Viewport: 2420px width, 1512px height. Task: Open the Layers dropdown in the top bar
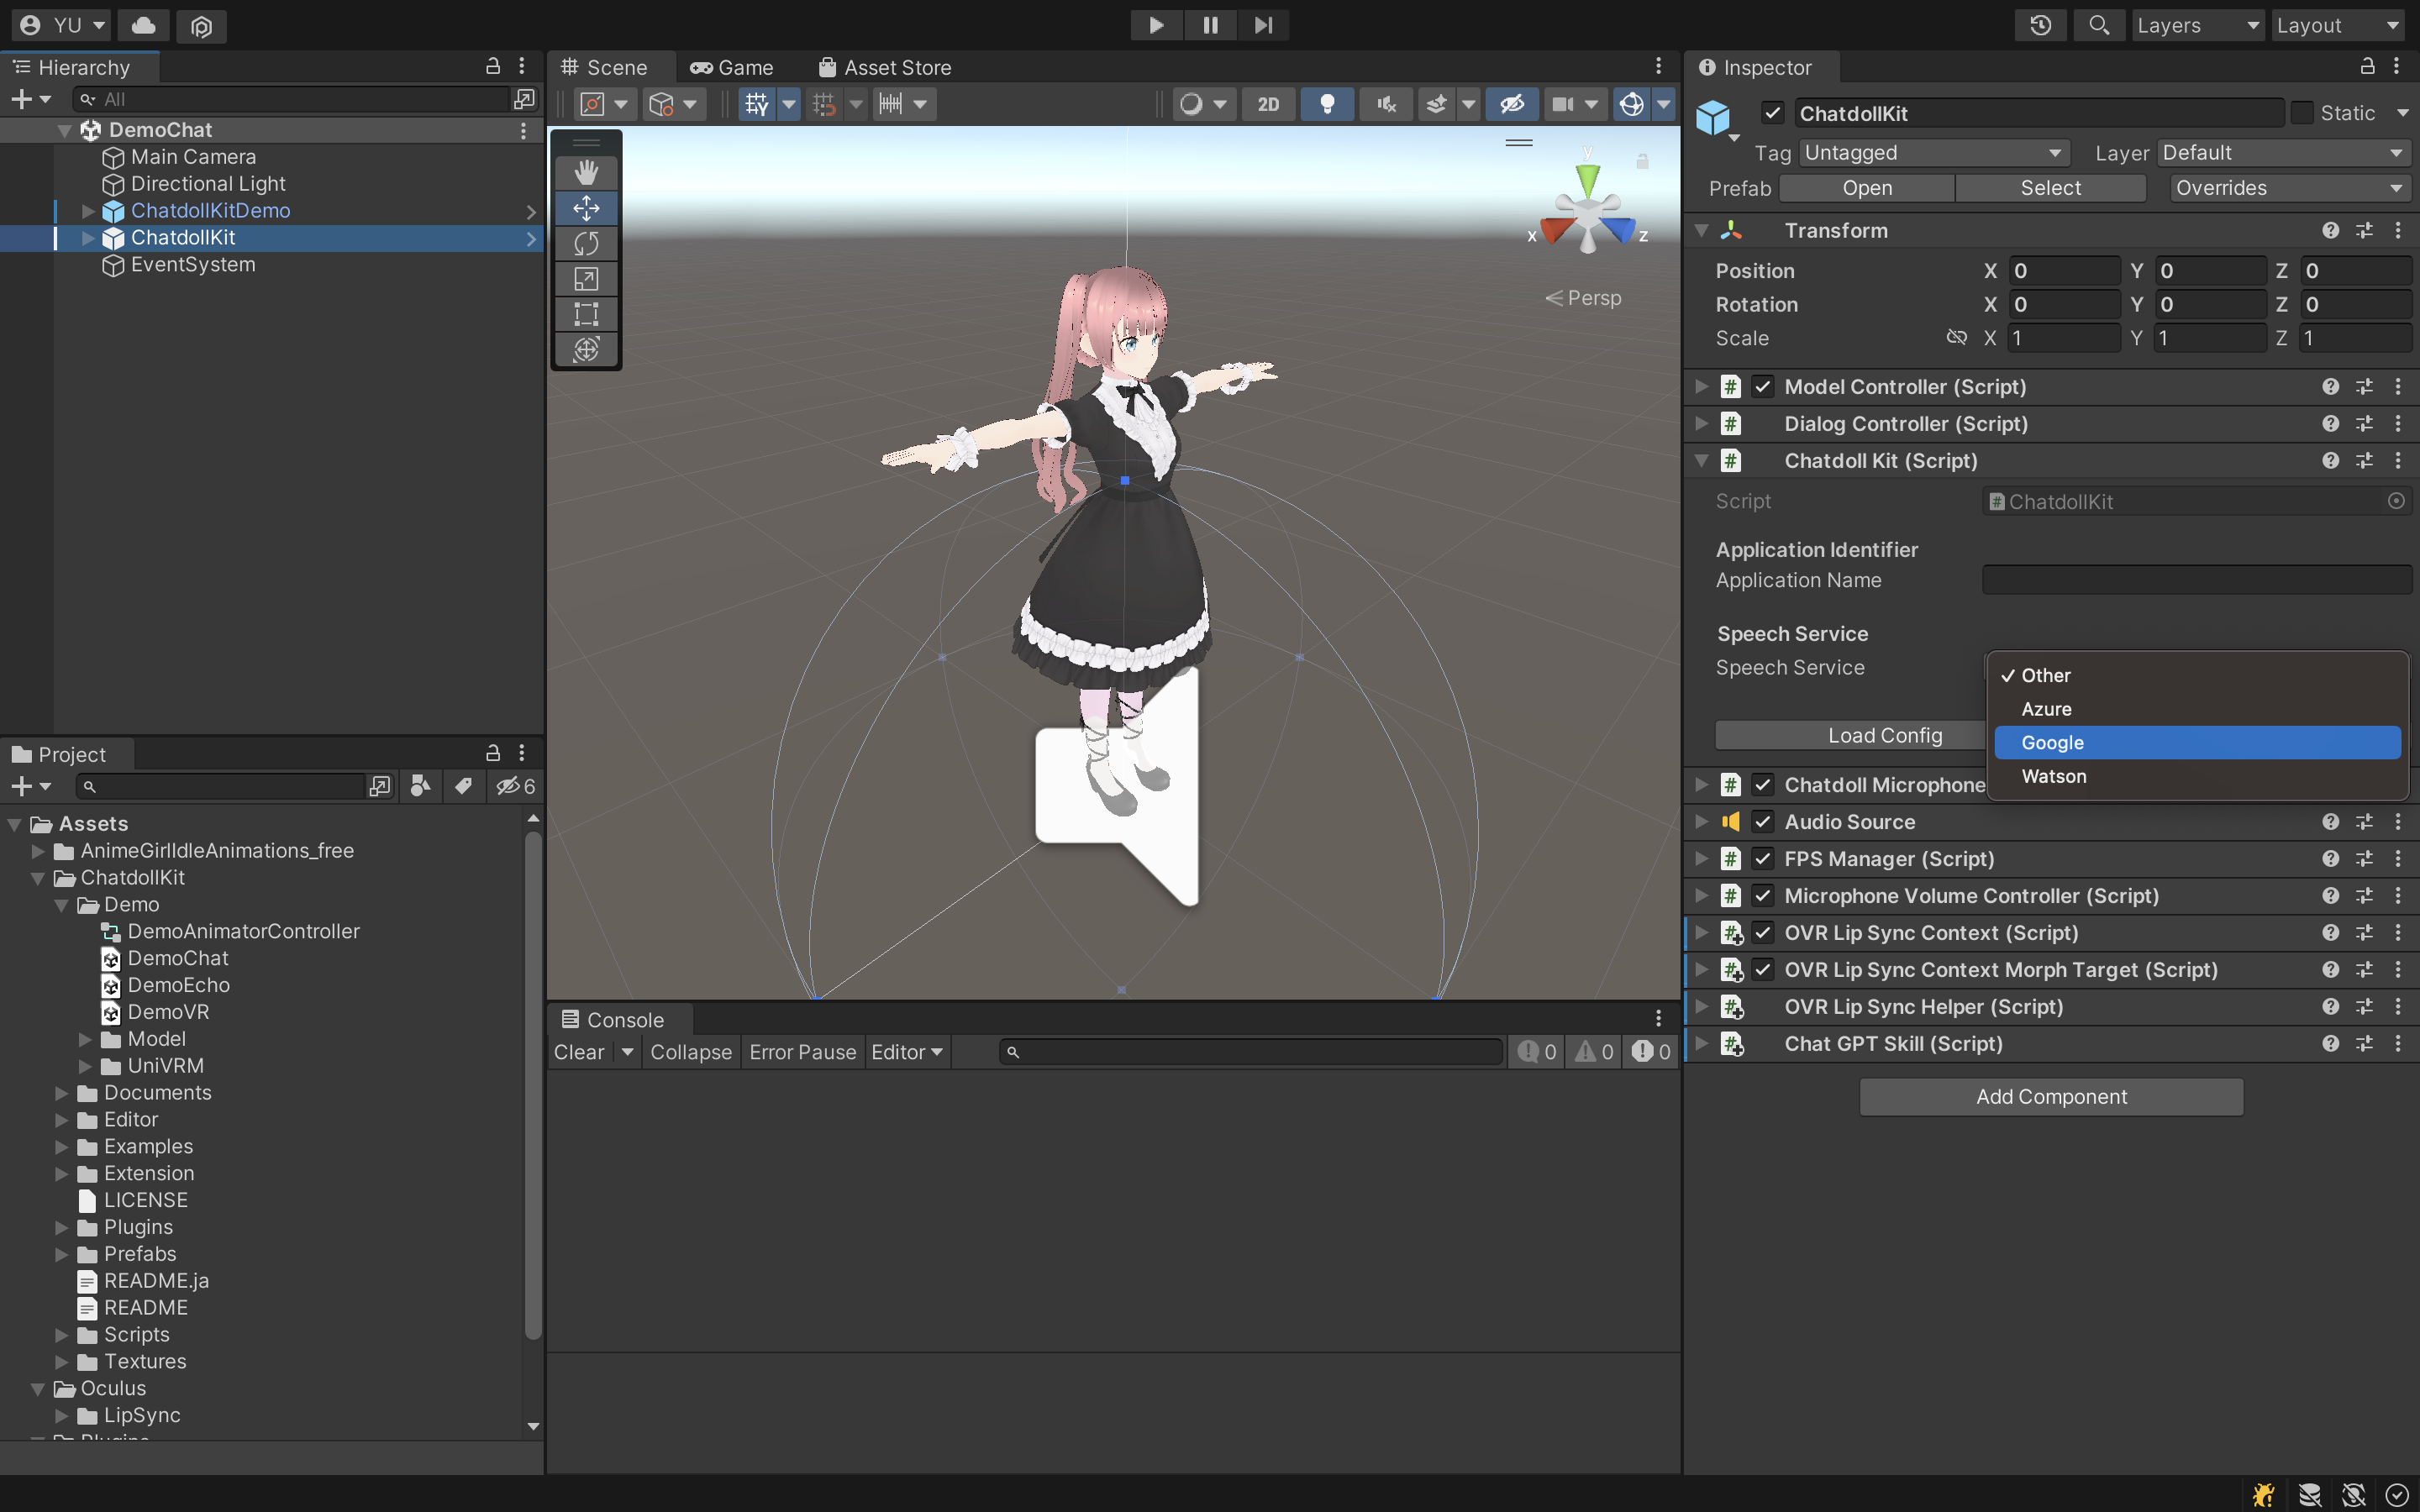tap(2197, 25)
